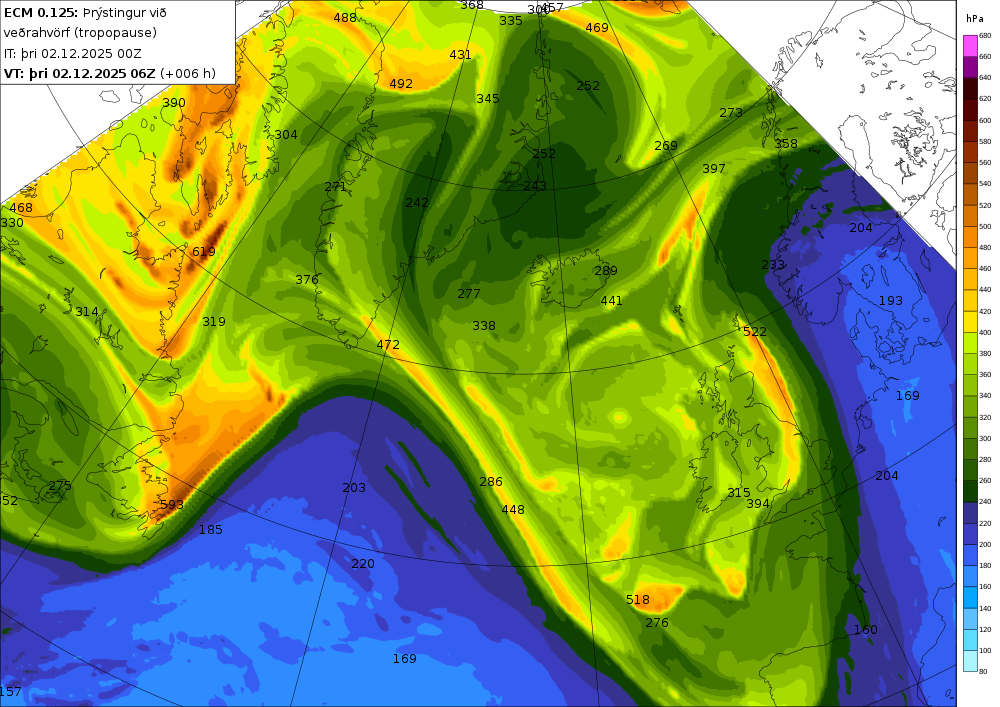Click the "376" pressure value on the map

tap(307, 280)
